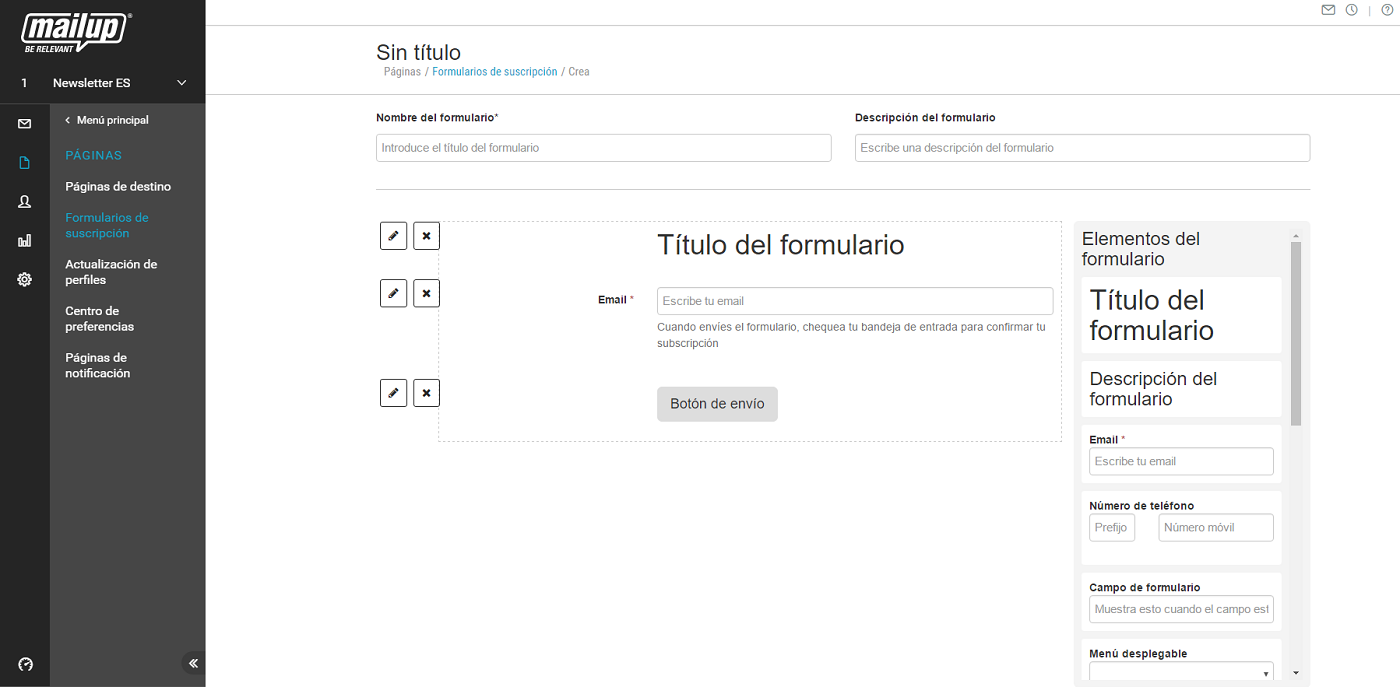The width and height of the screenshot is (1400, 687).
Task: Open the Settings gear icon in sidebar
Action: tap(25, 280)
